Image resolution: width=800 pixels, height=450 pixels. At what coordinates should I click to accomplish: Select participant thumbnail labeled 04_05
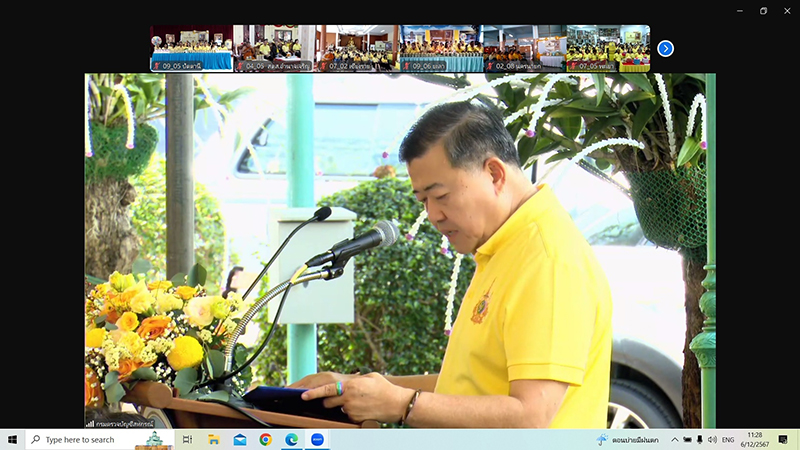pos(274,48)
